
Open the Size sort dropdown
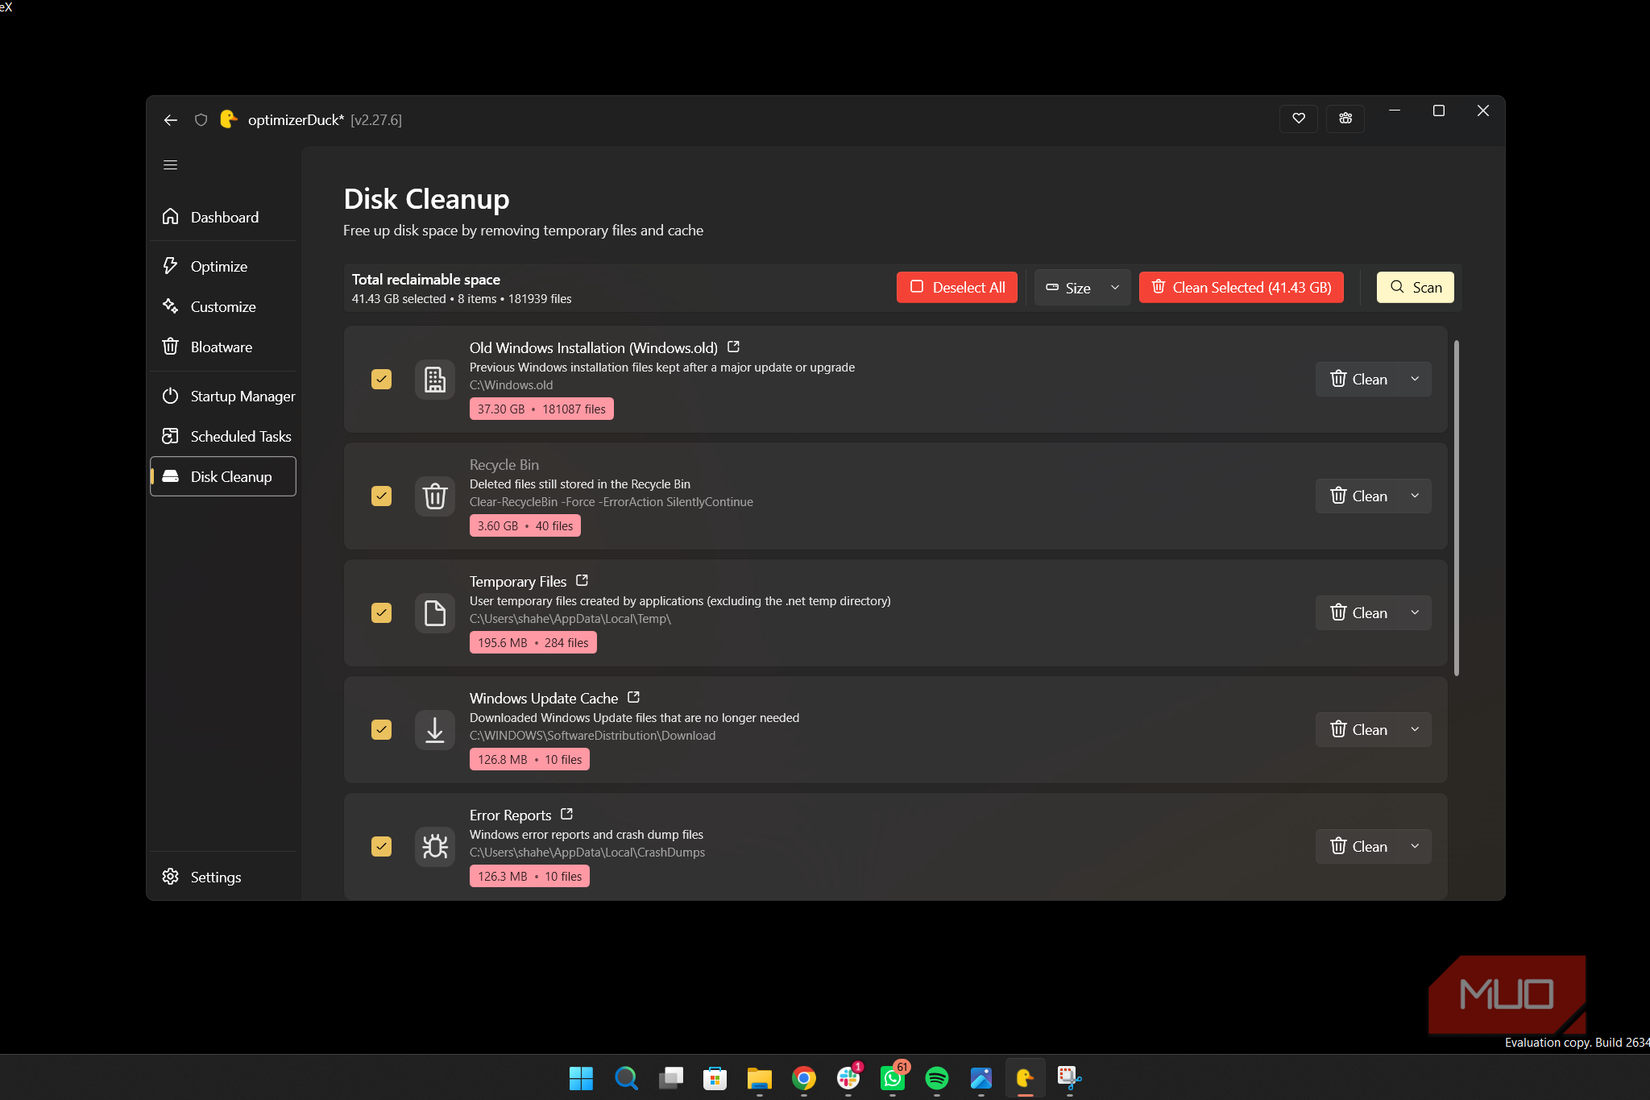click(x=1082, y=288)
